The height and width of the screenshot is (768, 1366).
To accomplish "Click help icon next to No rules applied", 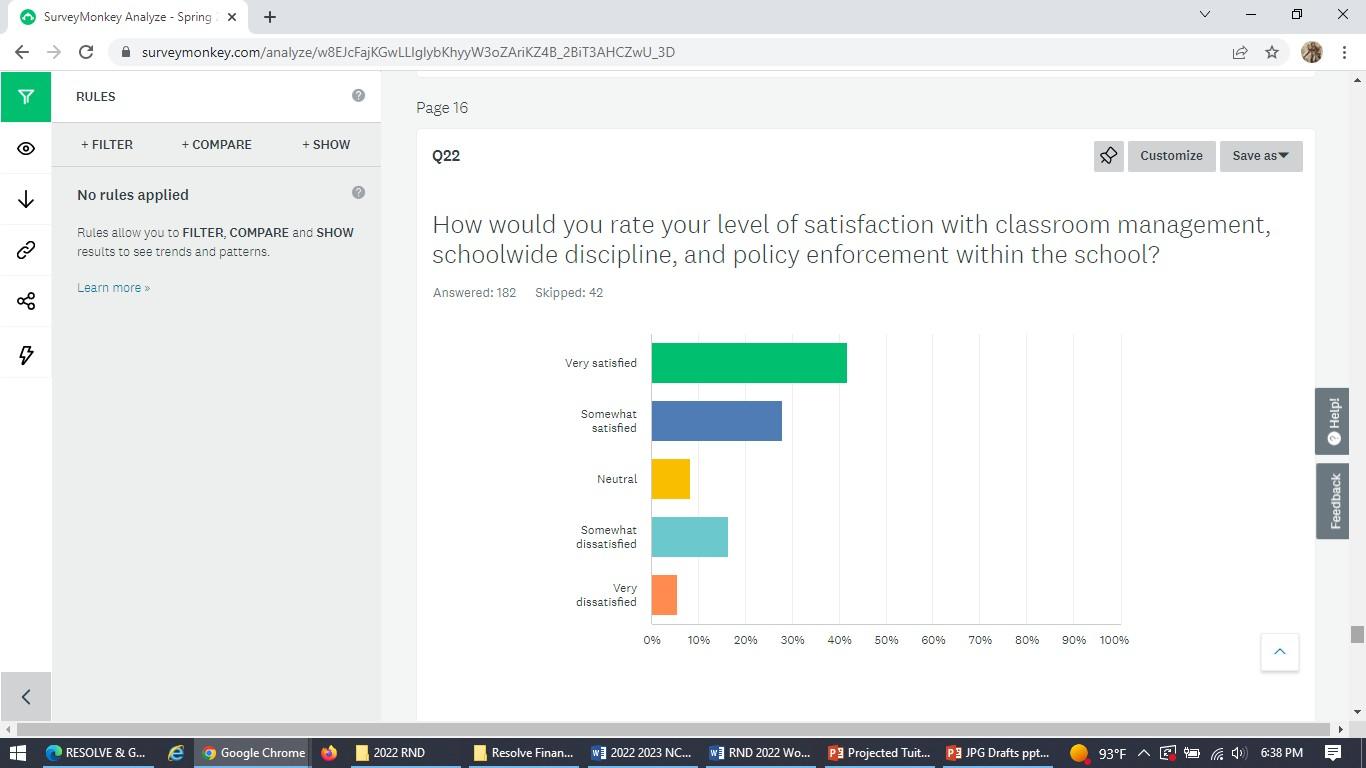I will 358,193.
